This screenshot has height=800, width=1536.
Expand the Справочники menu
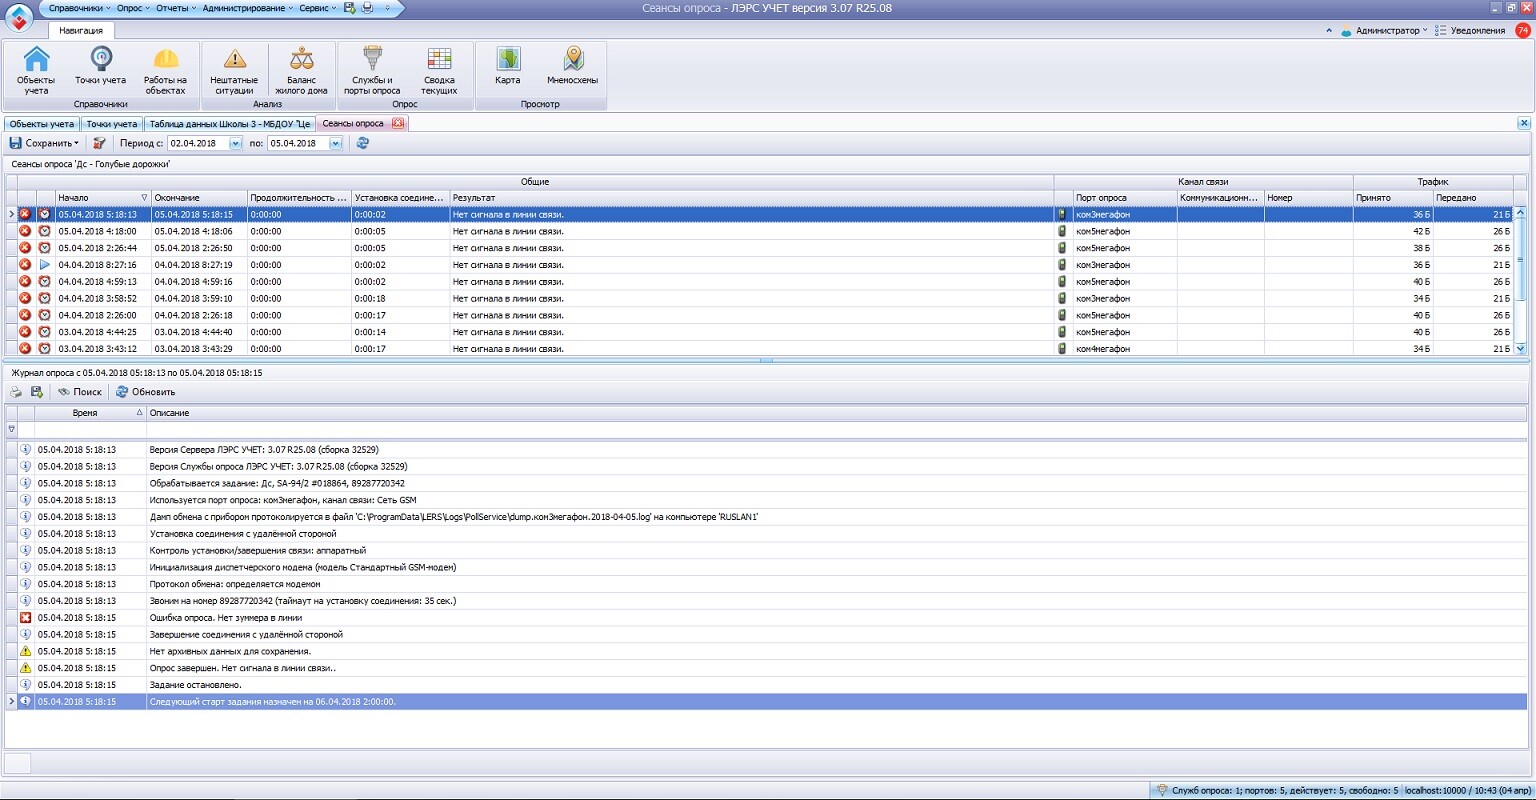[x=79, y=8]
